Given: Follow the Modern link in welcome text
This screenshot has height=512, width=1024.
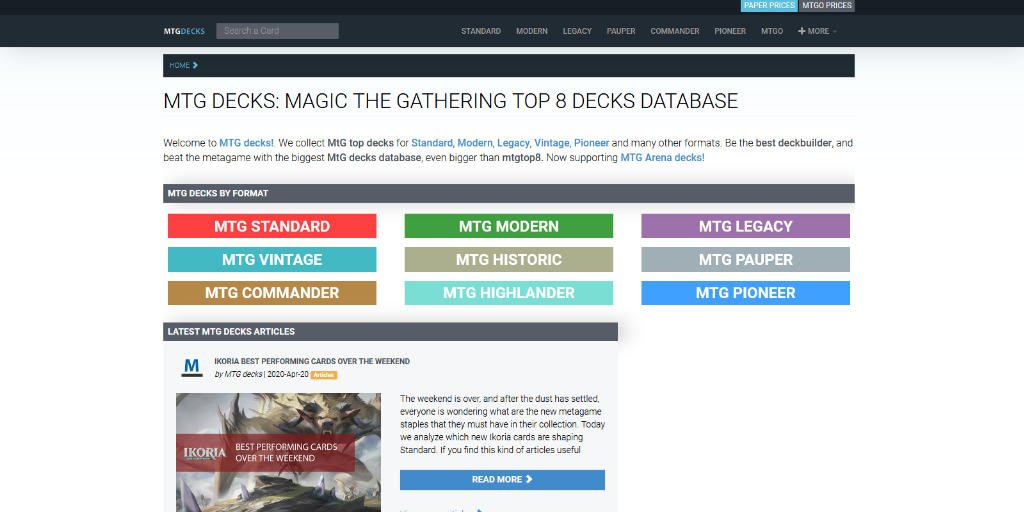Looking at the screenshot, I should click(475, 142).
